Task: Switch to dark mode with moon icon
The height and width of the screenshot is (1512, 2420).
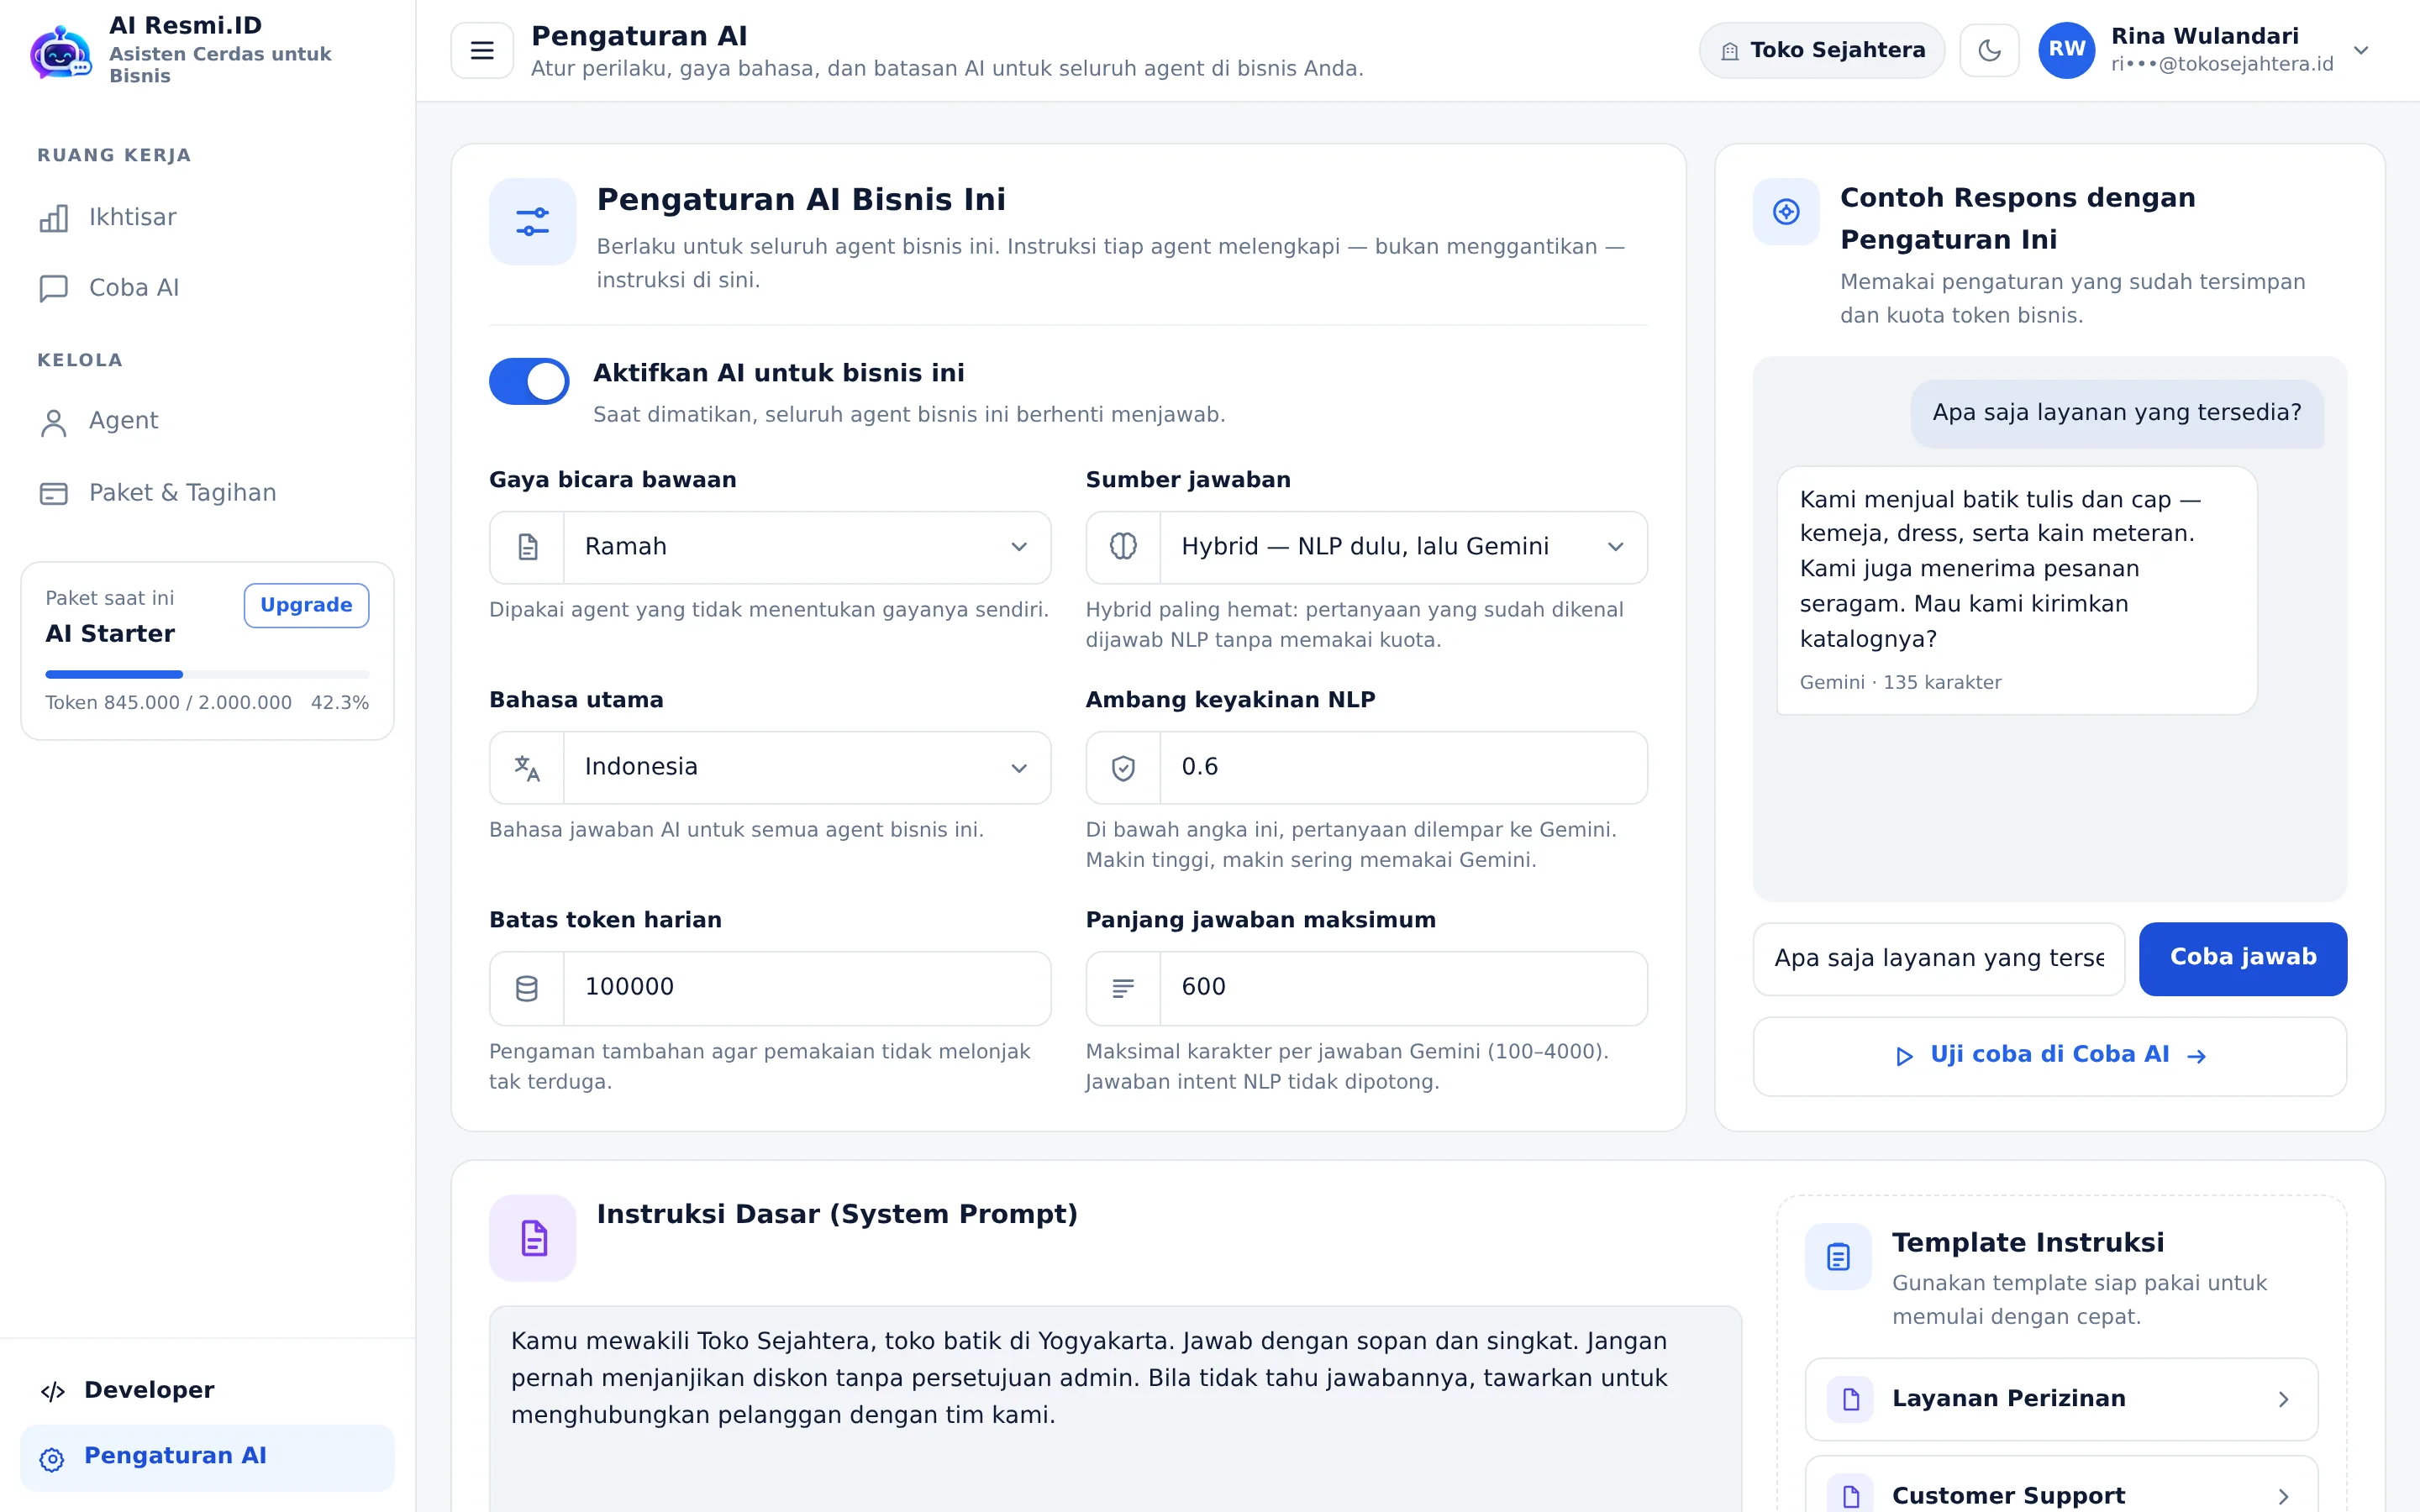Action: tap(1989, 50)
